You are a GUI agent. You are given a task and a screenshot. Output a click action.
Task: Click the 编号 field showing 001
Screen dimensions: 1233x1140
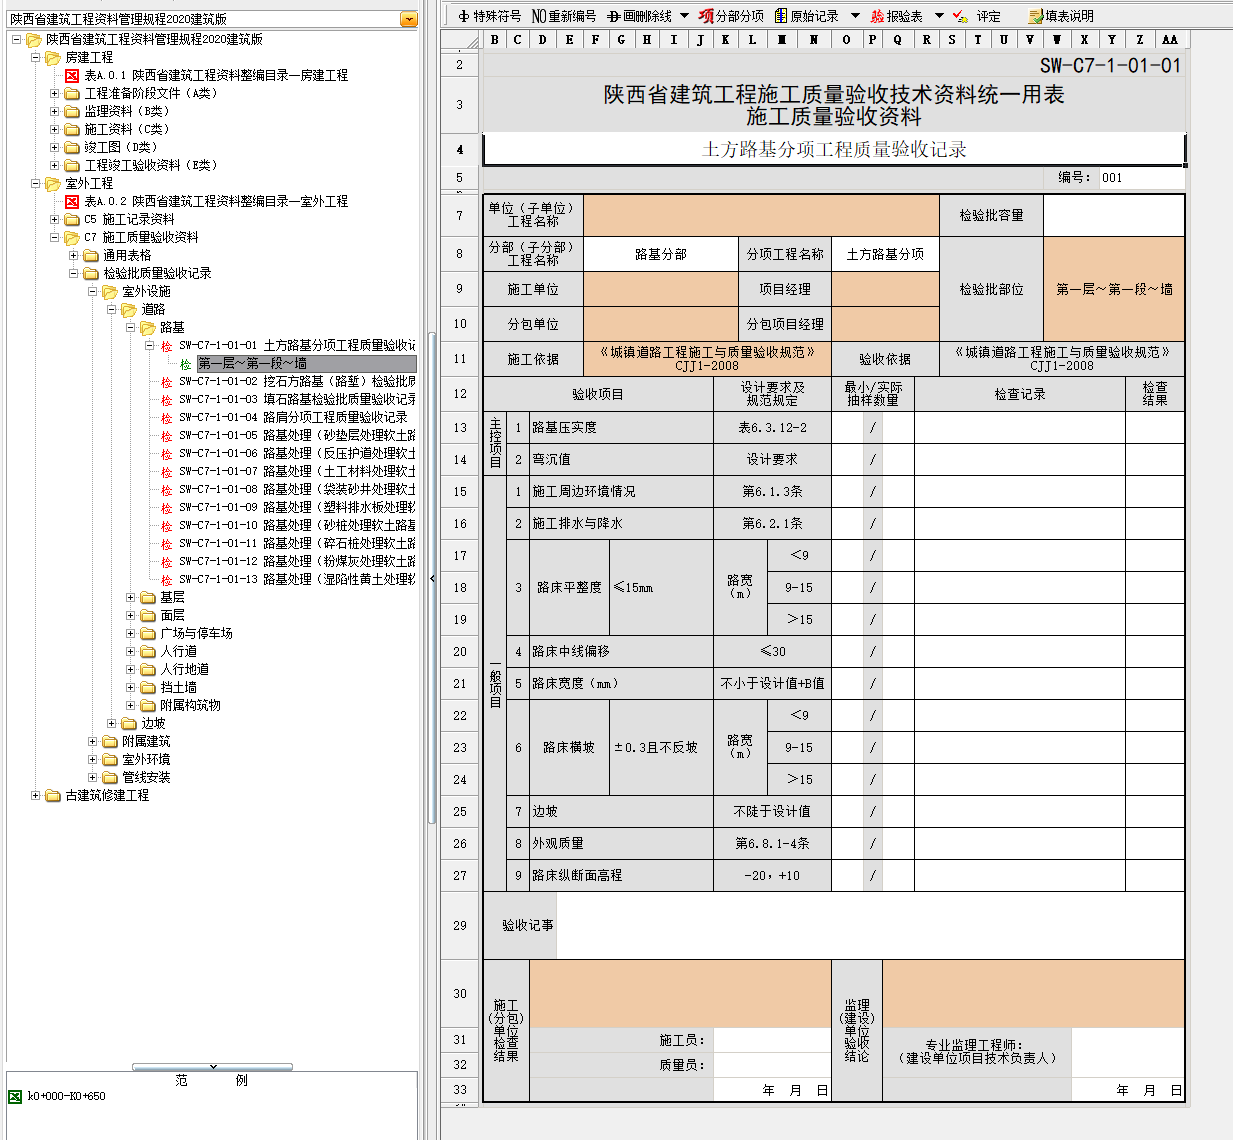tap(1140, 178)
